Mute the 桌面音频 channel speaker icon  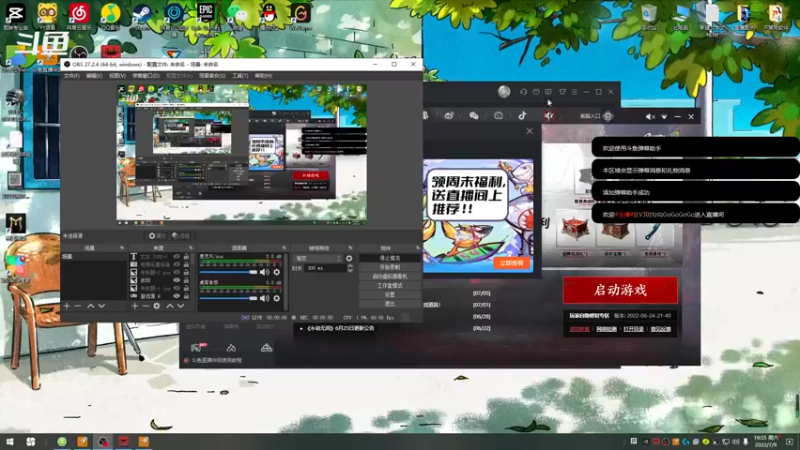coord(264,298)
